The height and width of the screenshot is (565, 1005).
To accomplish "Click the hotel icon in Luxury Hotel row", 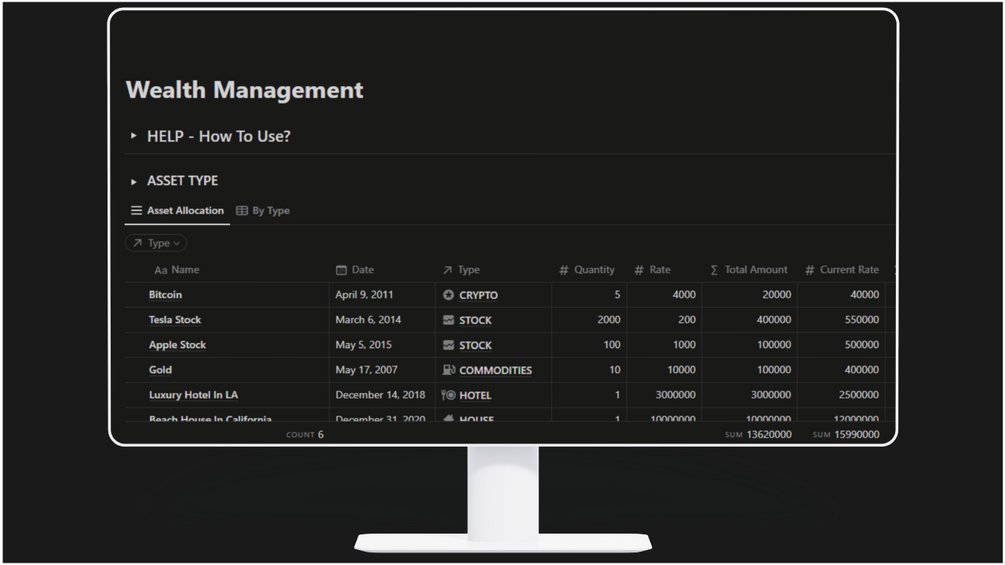I will pos(449,395).
